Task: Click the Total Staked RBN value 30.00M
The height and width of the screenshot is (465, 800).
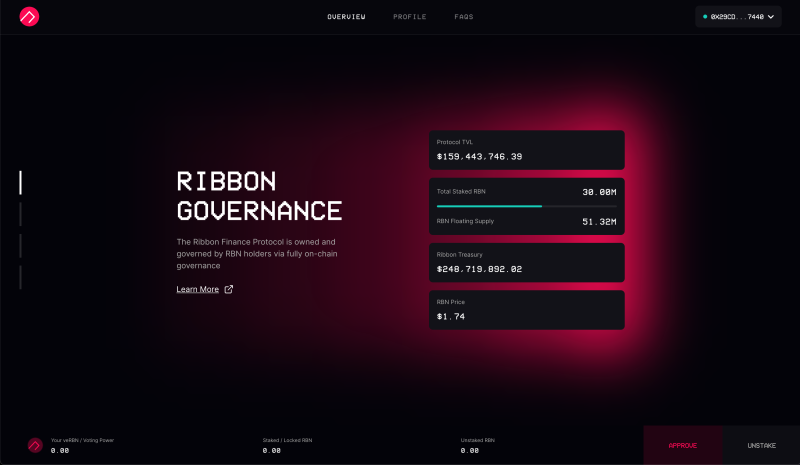Action: click(599, 192)
